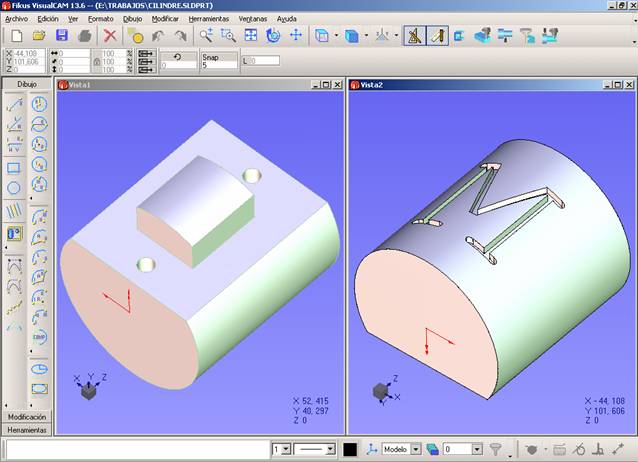Image resolution: width=638 pixels, height=462 pixels.
Task: Click the Save disk icon
Action: (61, 36)
